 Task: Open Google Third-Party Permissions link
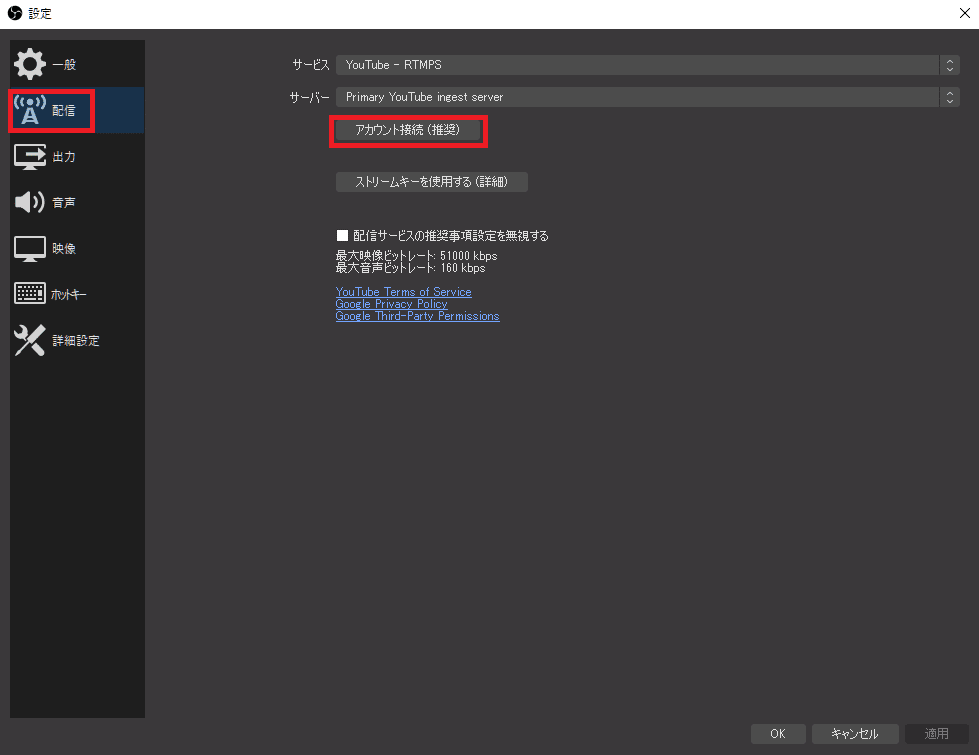[417, 316]
